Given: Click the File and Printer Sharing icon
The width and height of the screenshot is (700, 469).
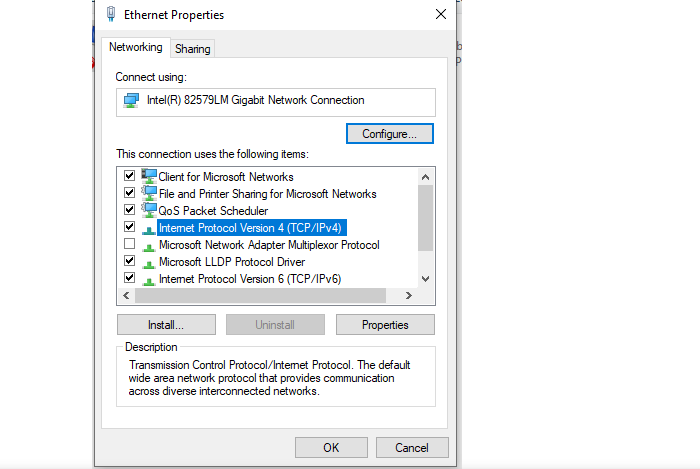Looking at the screenshot, I should pos(149,193).
